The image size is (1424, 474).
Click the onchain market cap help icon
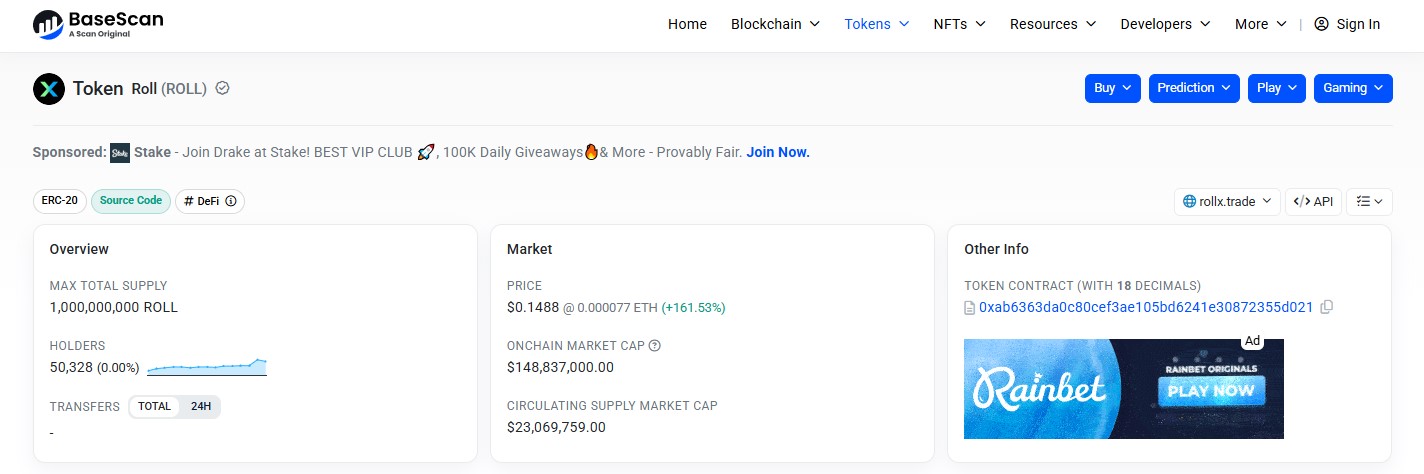[655, 346]
